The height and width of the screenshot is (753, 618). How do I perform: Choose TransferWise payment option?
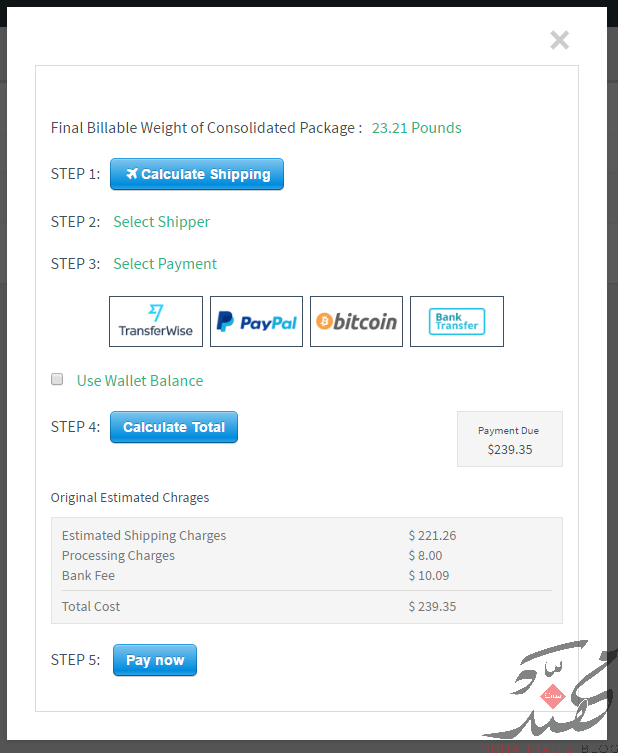(x=156, y=321)
